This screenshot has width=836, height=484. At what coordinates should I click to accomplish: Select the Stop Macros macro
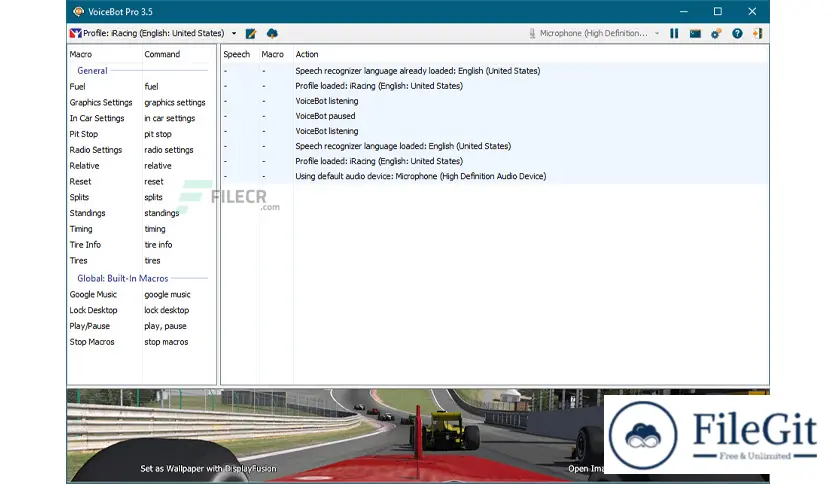click(92, 342)
